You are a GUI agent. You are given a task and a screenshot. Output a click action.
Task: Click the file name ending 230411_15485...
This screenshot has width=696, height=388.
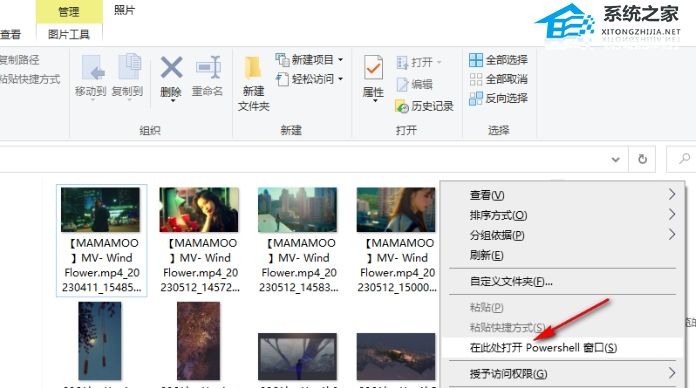(102, 265)
